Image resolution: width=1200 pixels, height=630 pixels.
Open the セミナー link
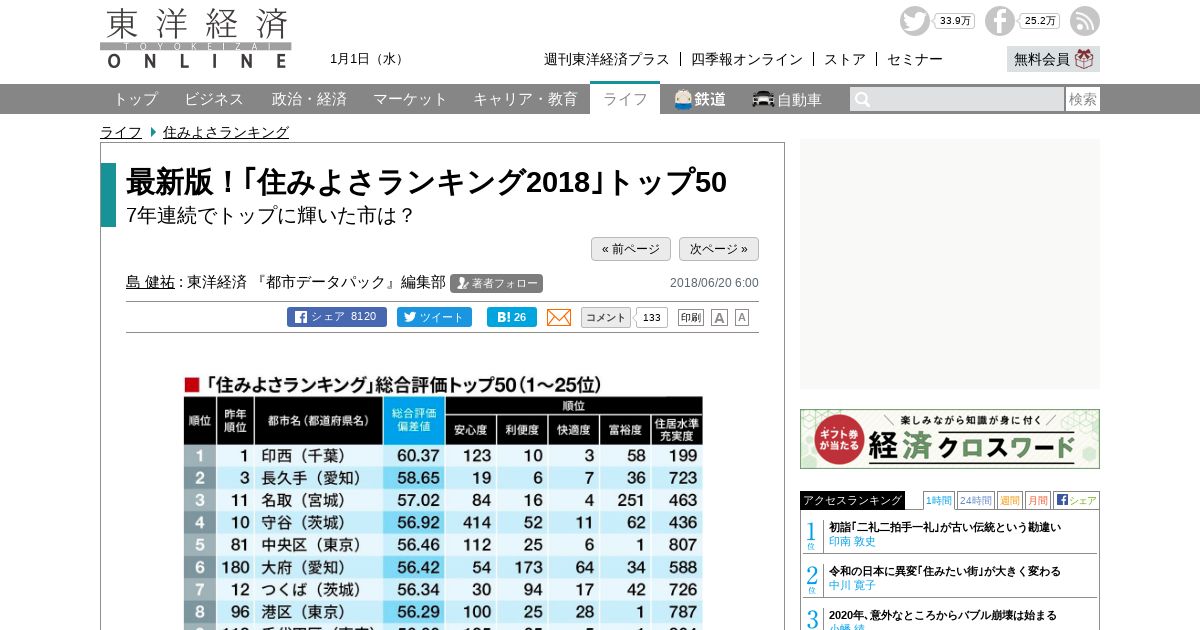pos(915,59)
